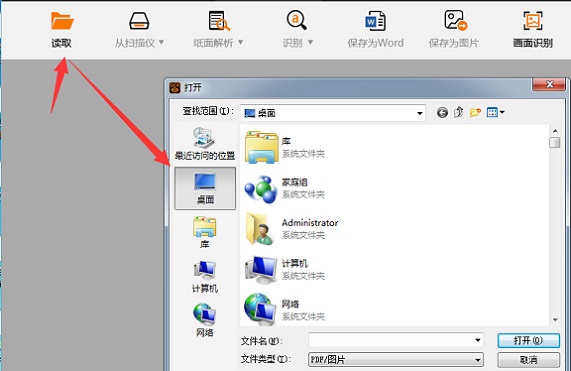Open the 从扫描仪 dropdown arrow
The height and width of the screenshot is (371, 571).
161,42
